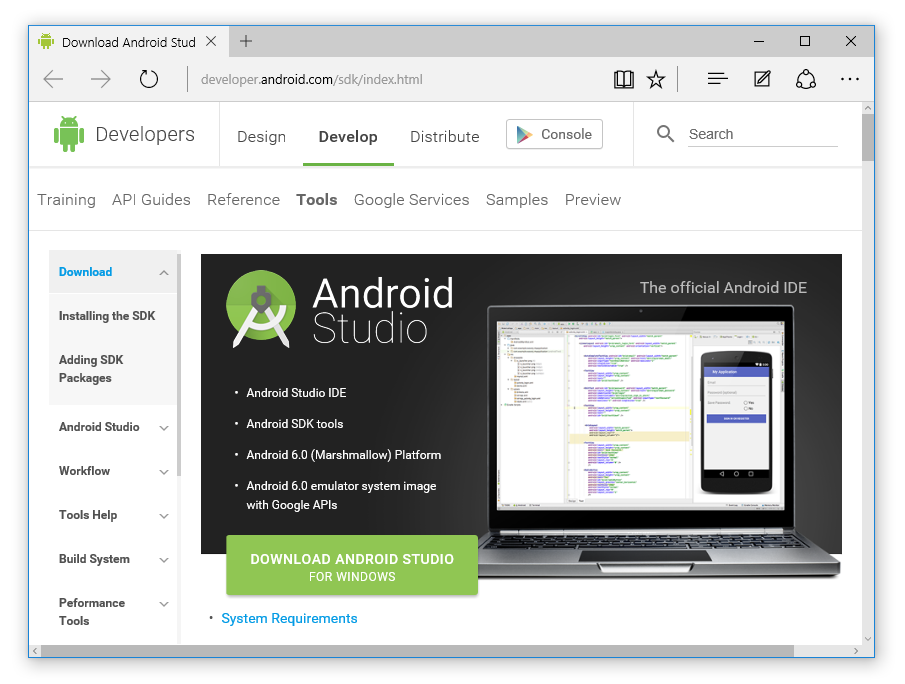
Task: Open a new tab with plus icon
Action: (246, 41)
